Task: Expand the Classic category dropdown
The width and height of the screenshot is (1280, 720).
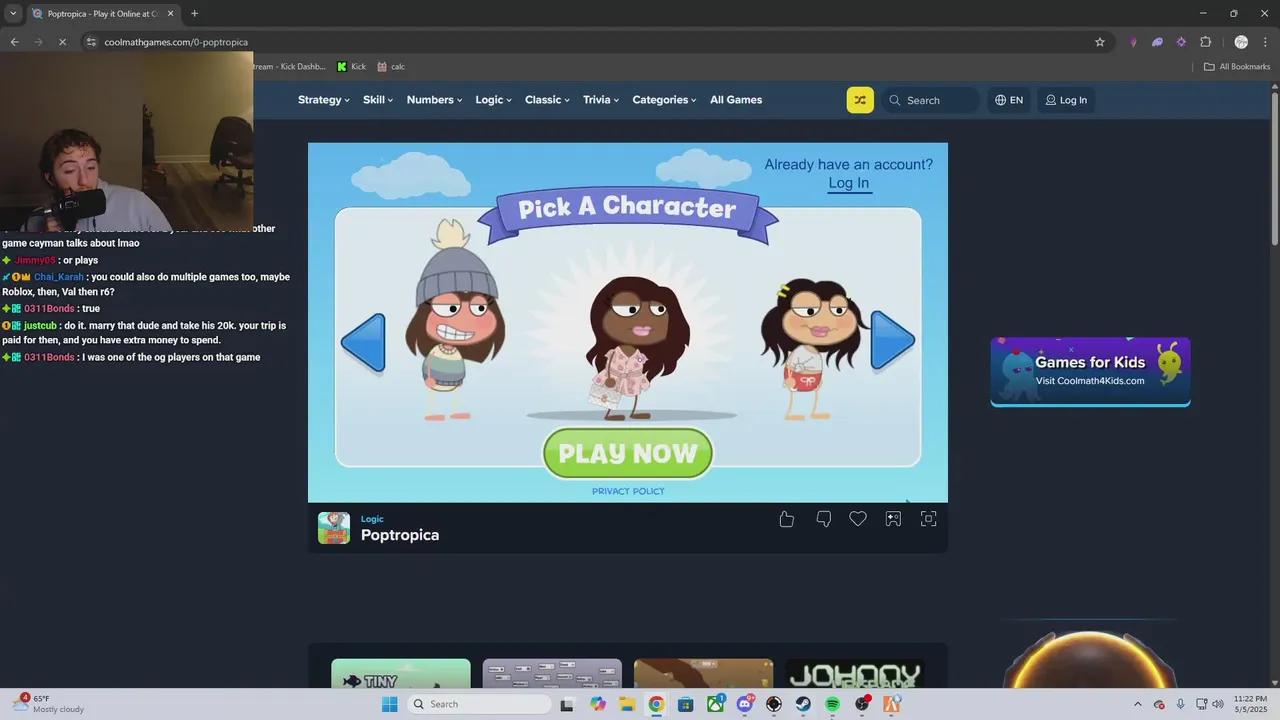Action: 548,100
